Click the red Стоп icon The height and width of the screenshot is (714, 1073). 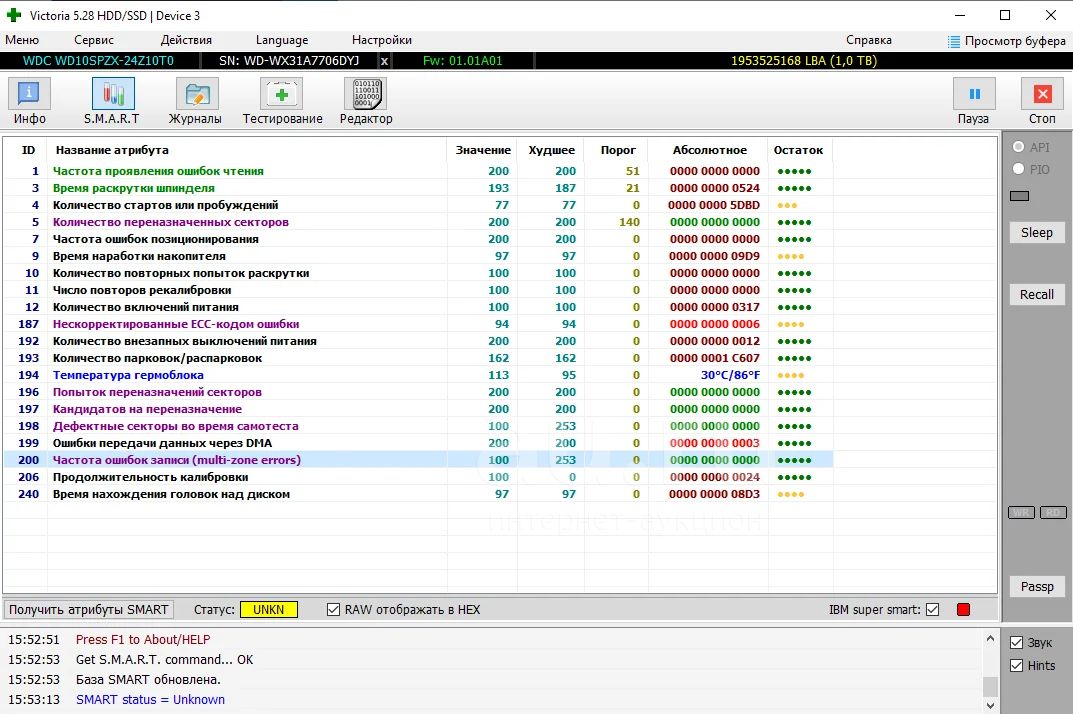pos(1042,94)
